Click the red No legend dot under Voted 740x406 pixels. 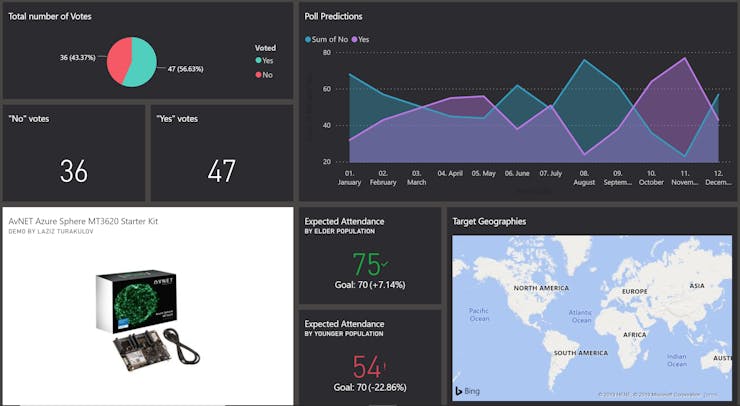tap(257, 75)
